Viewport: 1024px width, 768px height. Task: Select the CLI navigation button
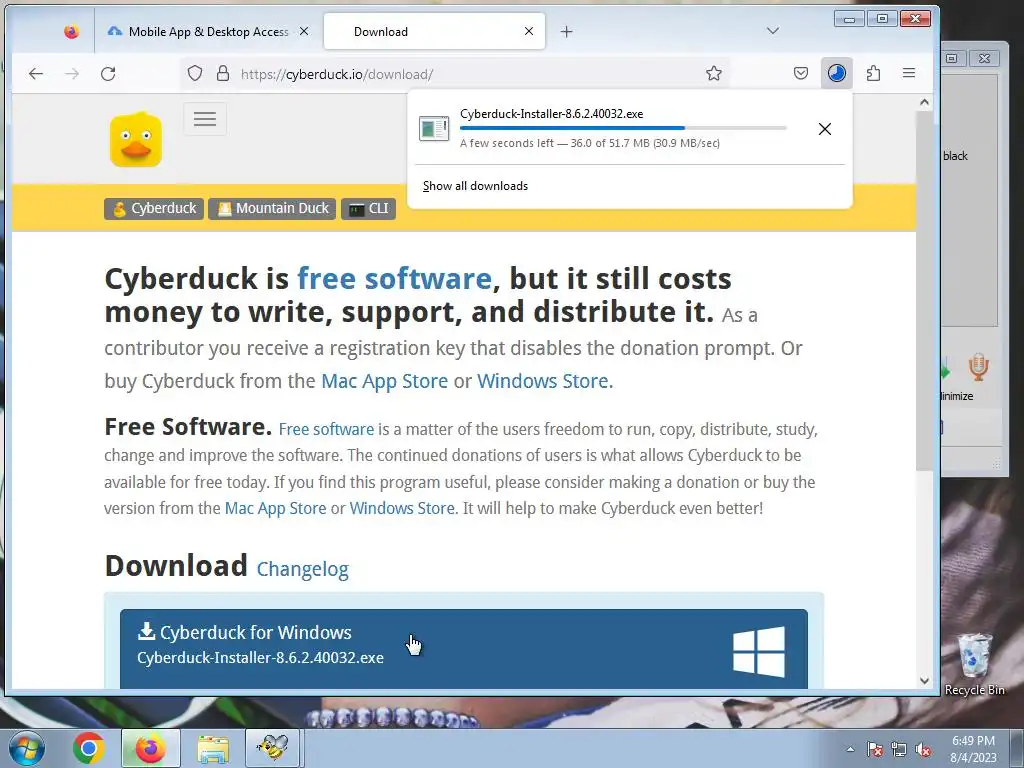click(368, 208)
